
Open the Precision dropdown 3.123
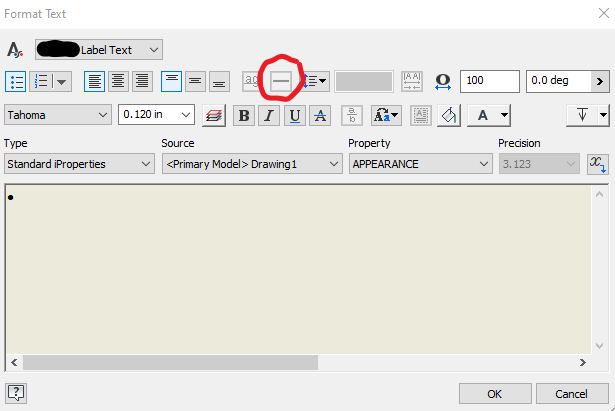pyautogui.click(x=539, y=164)
